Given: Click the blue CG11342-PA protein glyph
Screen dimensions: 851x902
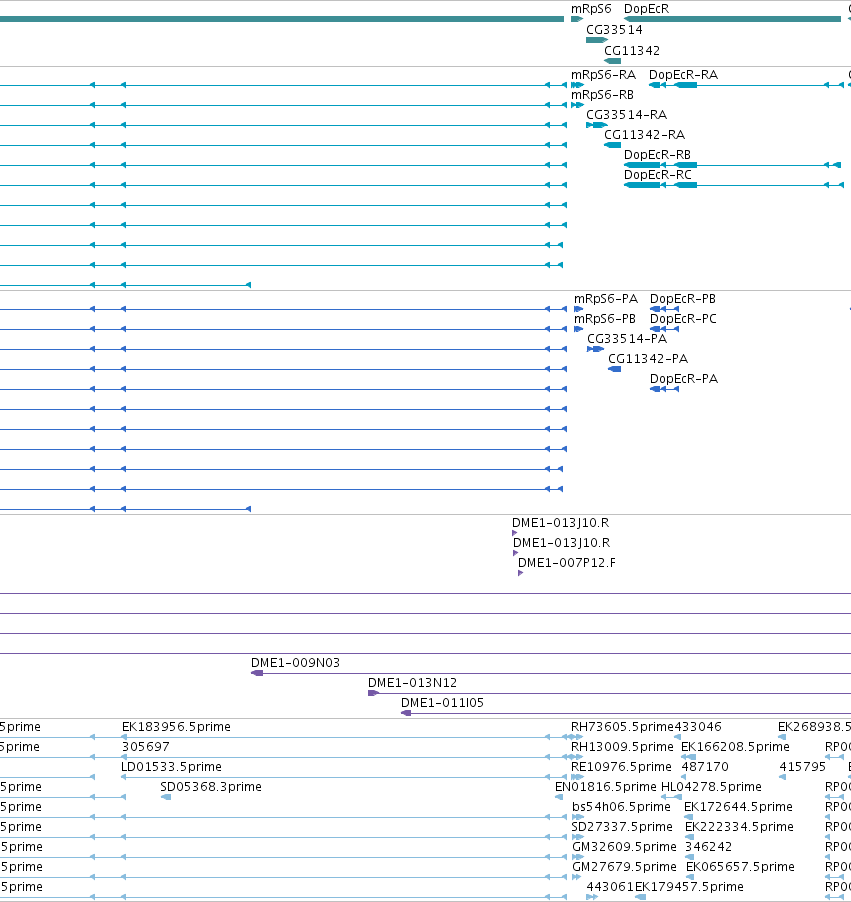Looking at the screenshot, I should pos(615,369).
